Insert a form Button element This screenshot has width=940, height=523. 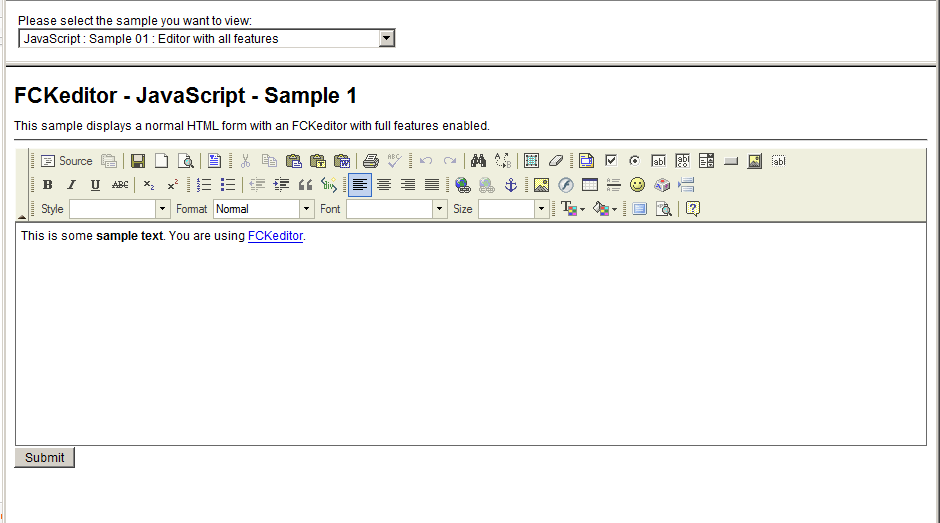coord(730,161)
